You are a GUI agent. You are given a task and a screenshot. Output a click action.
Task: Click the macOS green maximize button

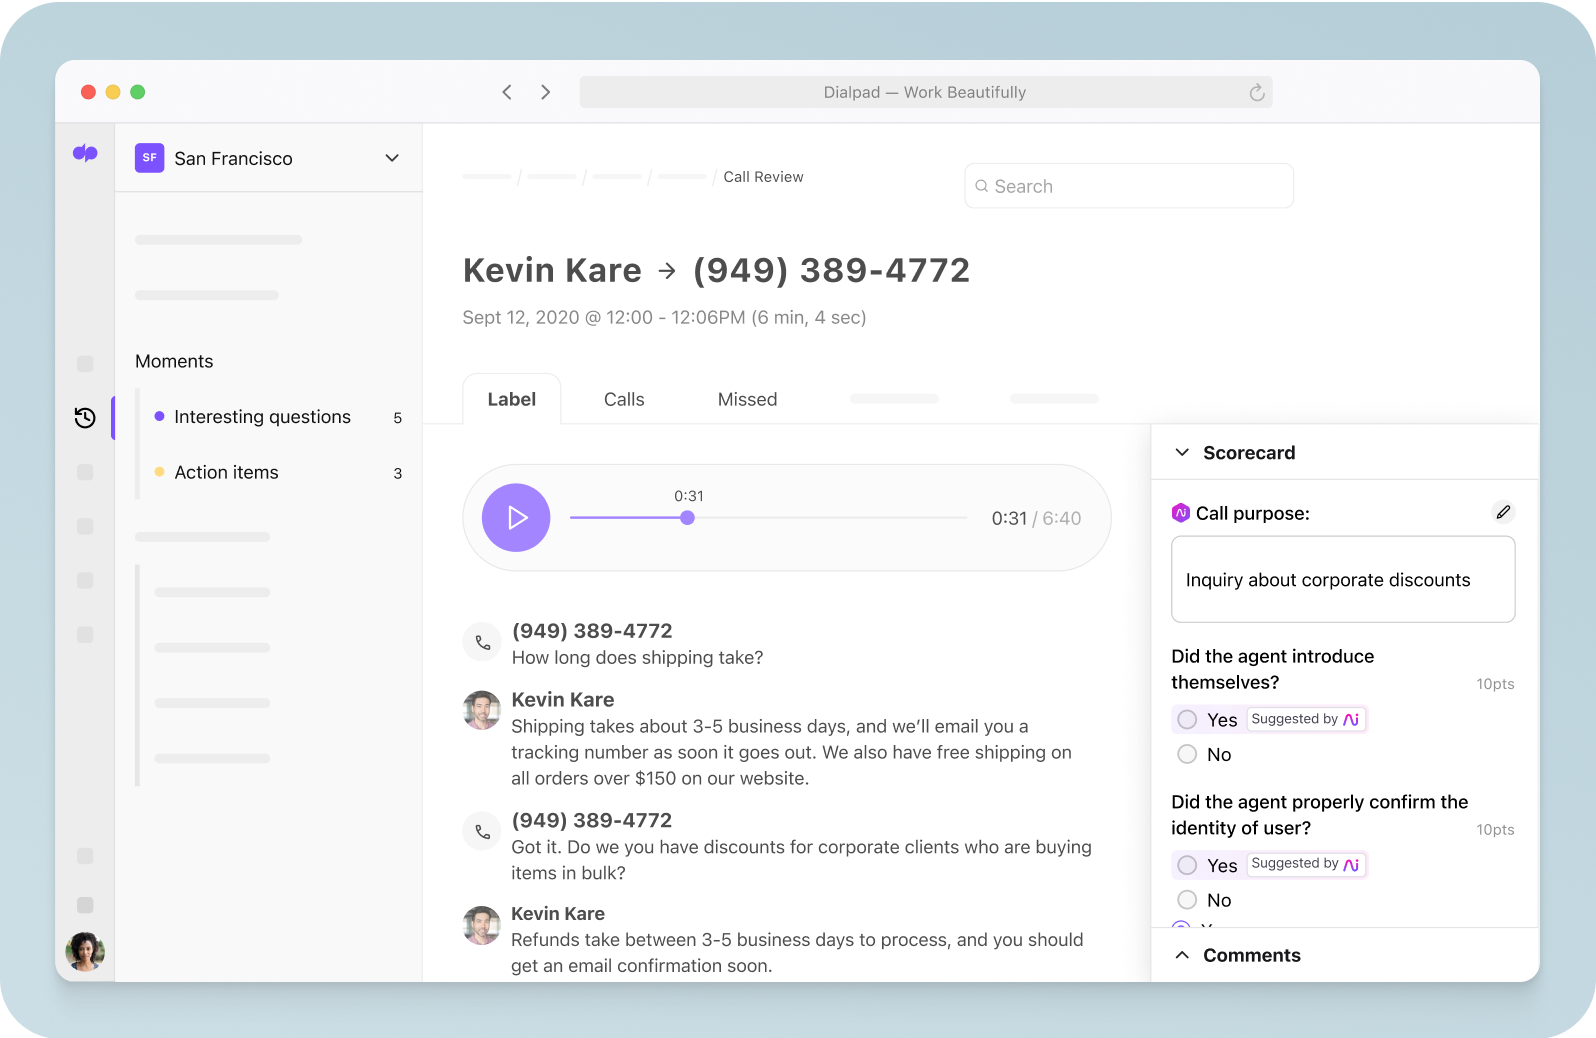138,92
